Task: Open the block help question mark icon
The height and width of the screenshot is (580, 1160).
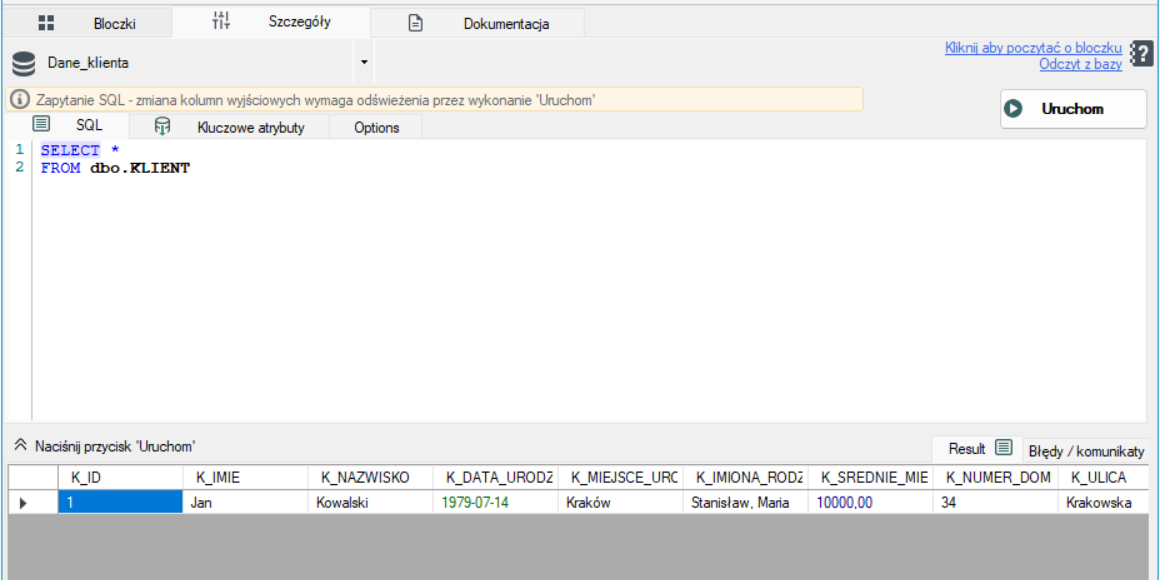Action: coord(1142,55)
